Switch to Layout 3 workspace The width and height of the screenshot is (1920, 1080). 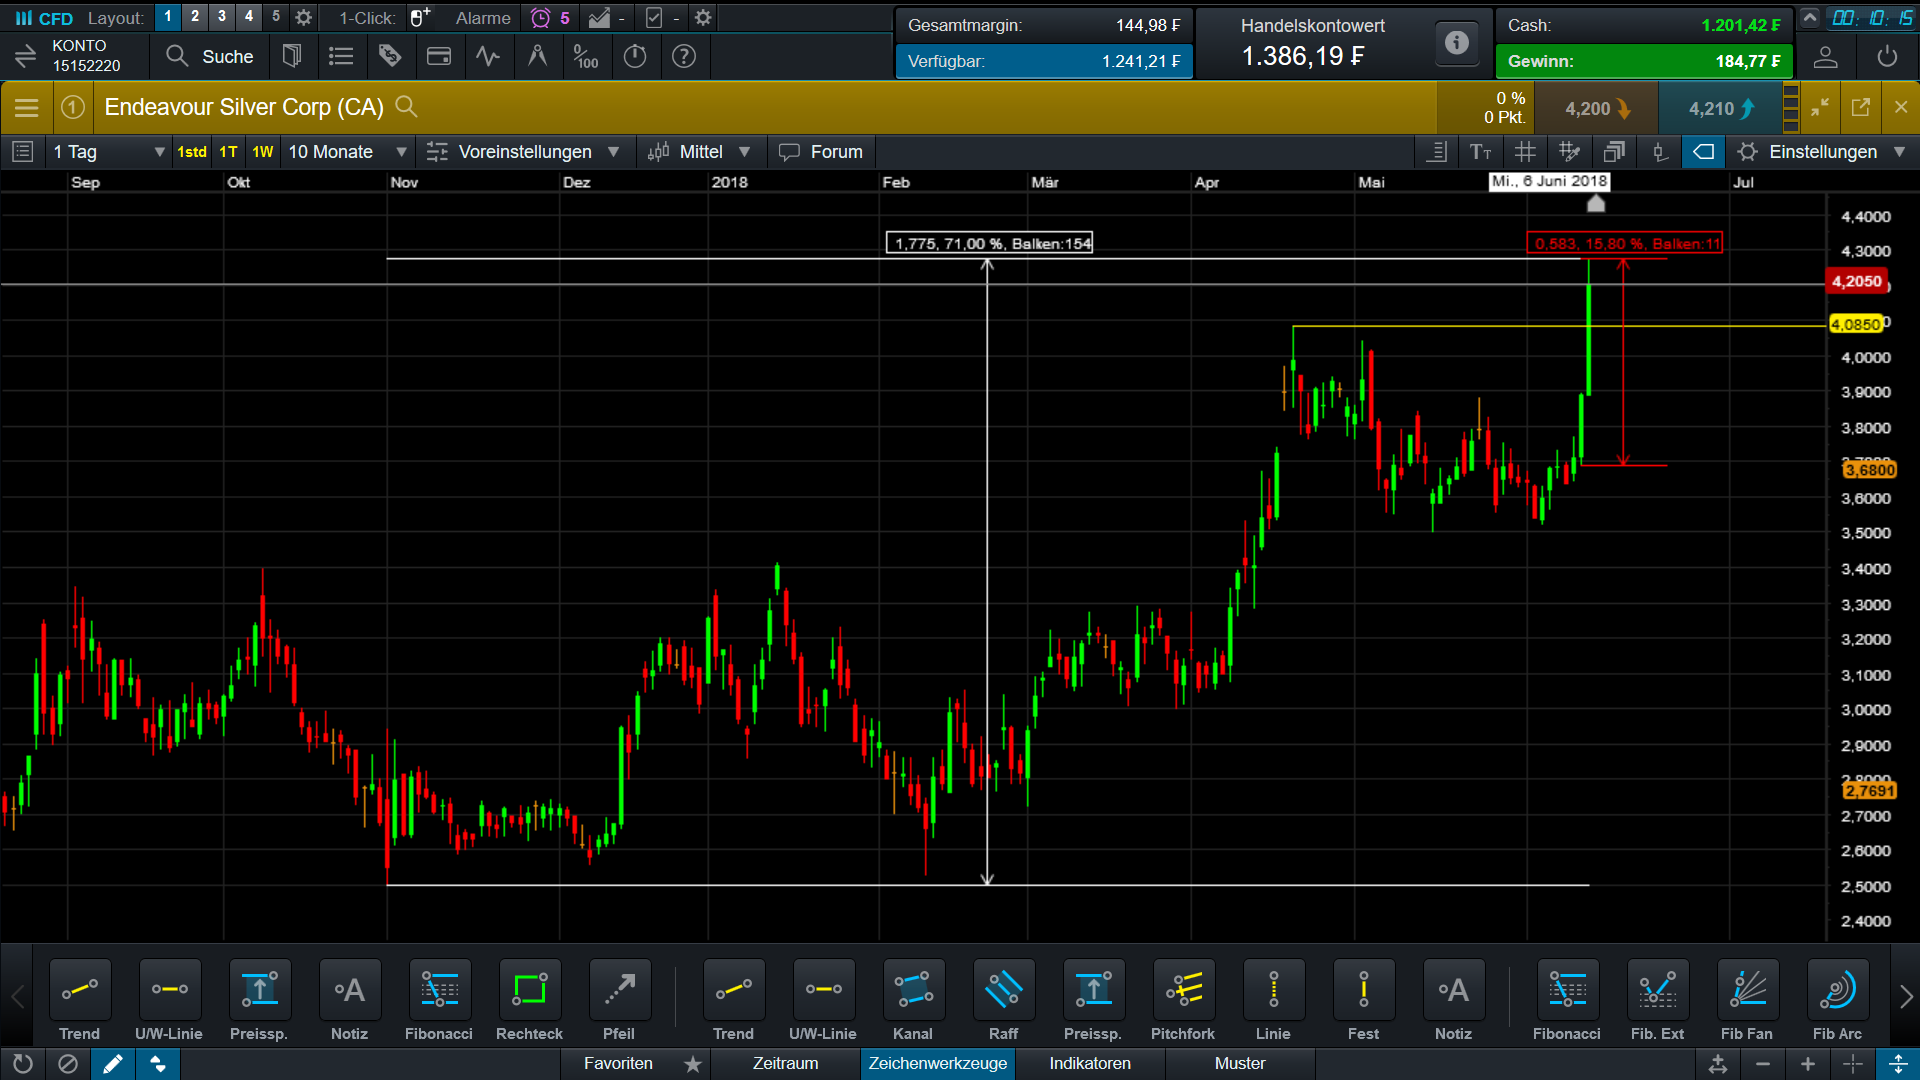tap(221, 16)
